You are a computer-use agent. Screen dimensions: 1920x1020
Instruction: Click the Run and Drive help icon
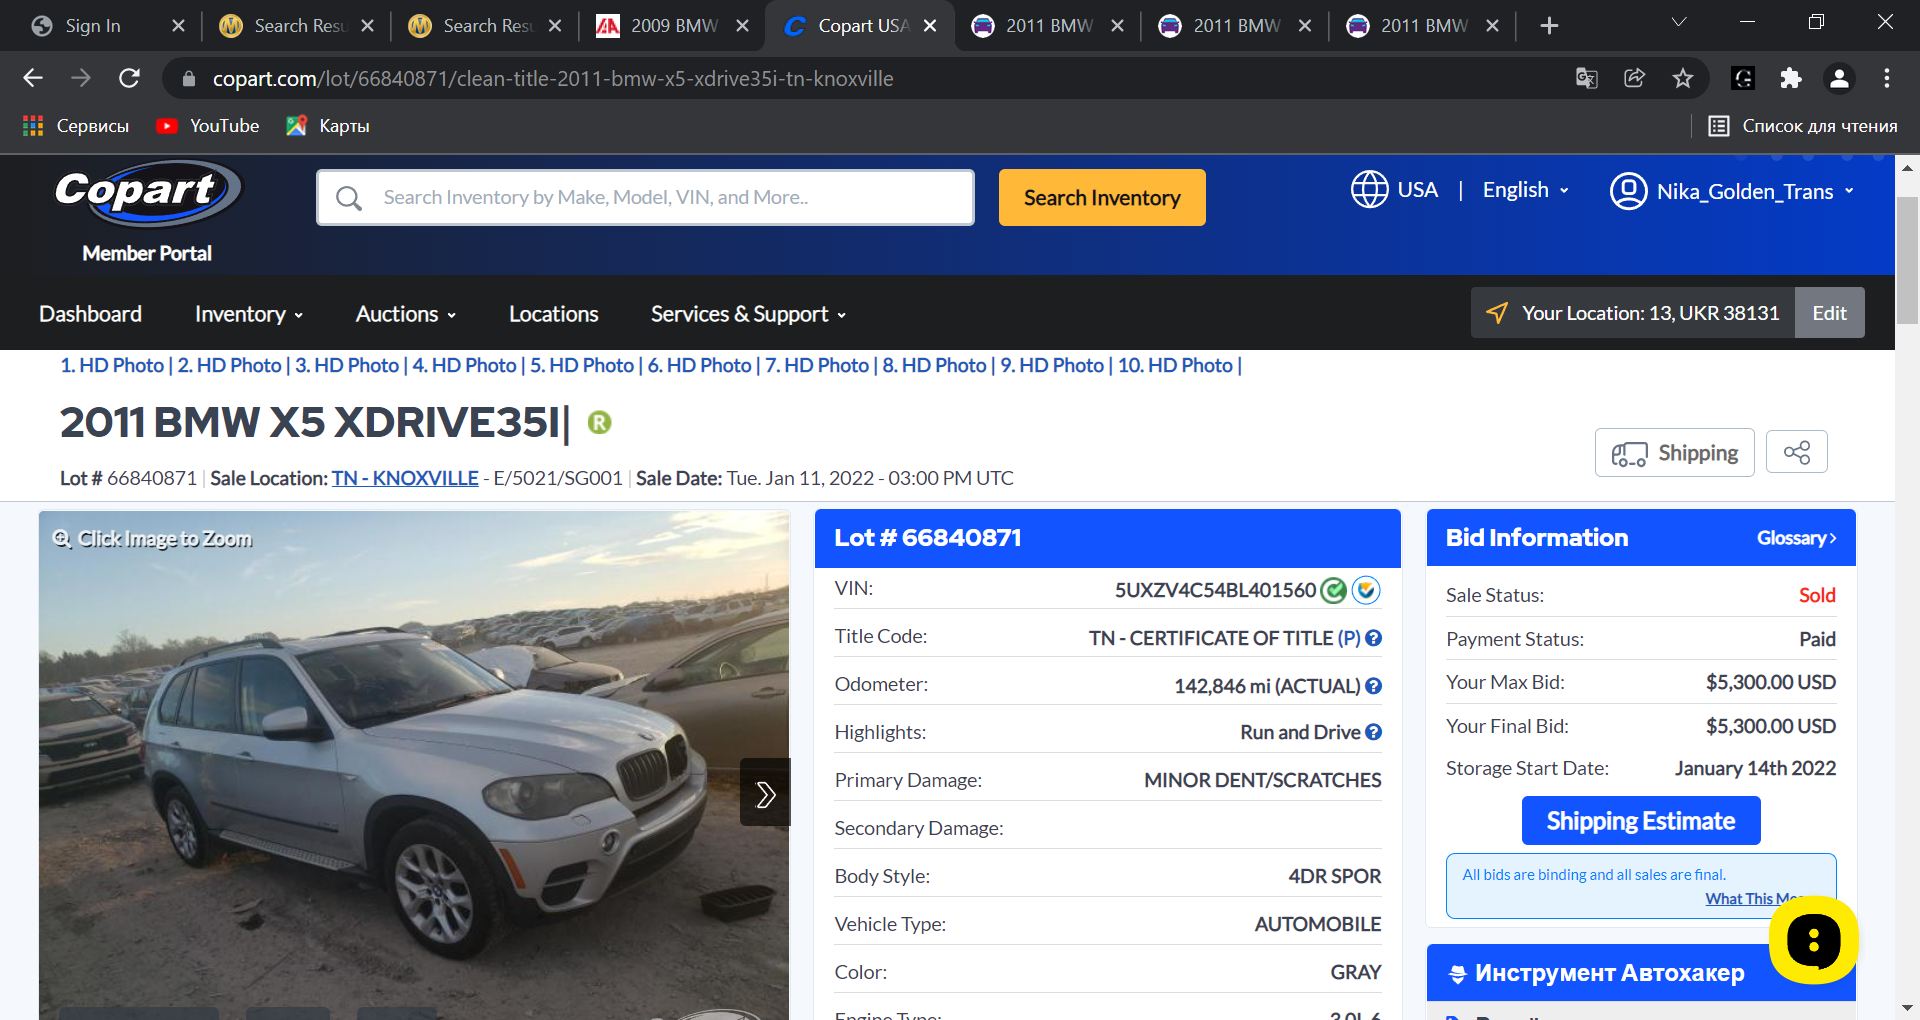point(1373,732)
